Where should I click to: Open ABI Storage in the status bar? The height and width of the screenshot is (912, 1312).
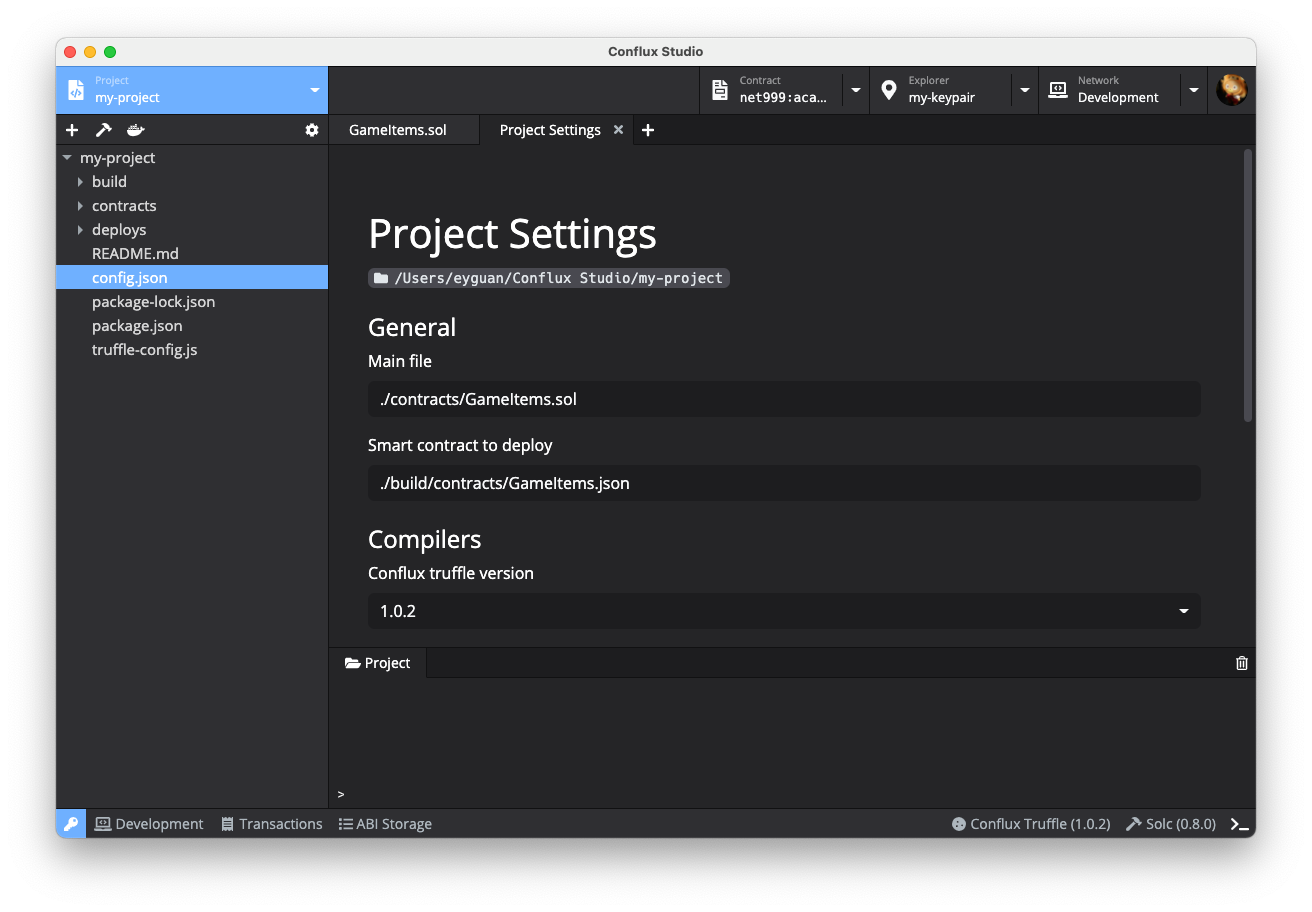click(385, 824)
